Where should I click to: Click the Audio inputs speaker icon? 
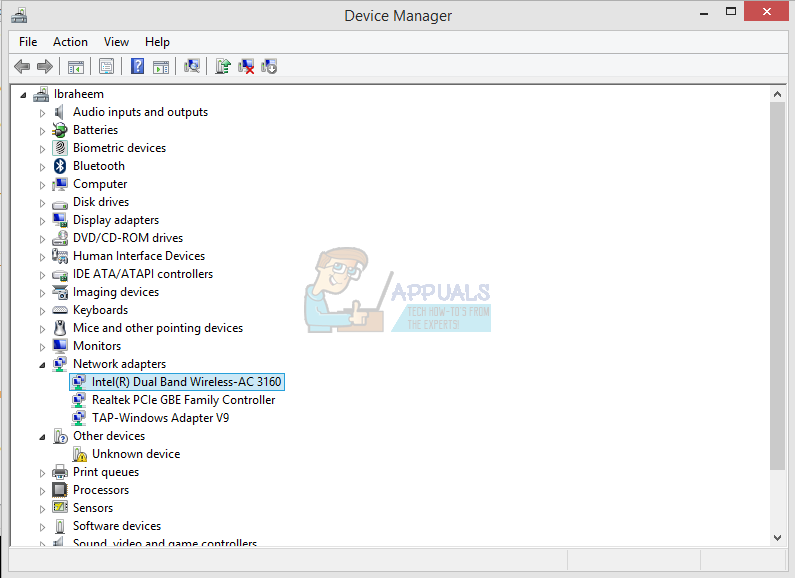tap(60, 112)
